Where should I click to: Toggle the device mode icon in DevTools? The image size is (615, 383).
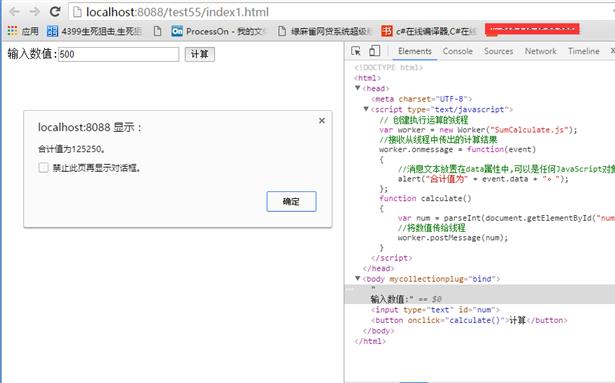coord(375,51)
